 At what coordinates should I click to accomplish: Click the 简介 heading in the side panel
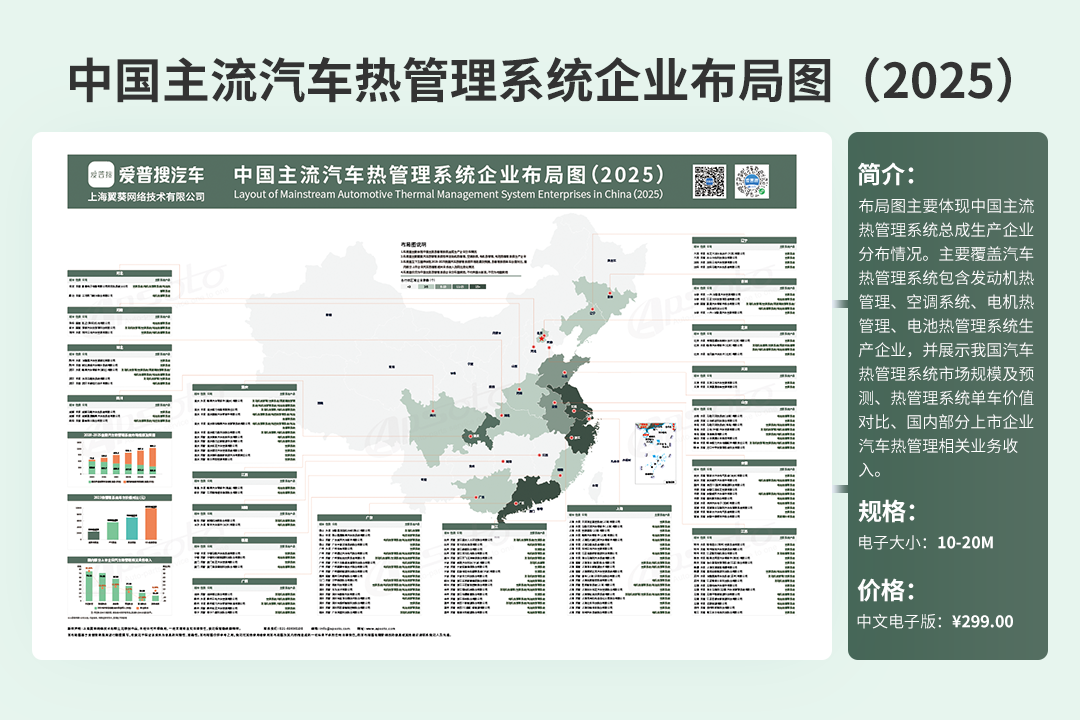click(886, 175)
